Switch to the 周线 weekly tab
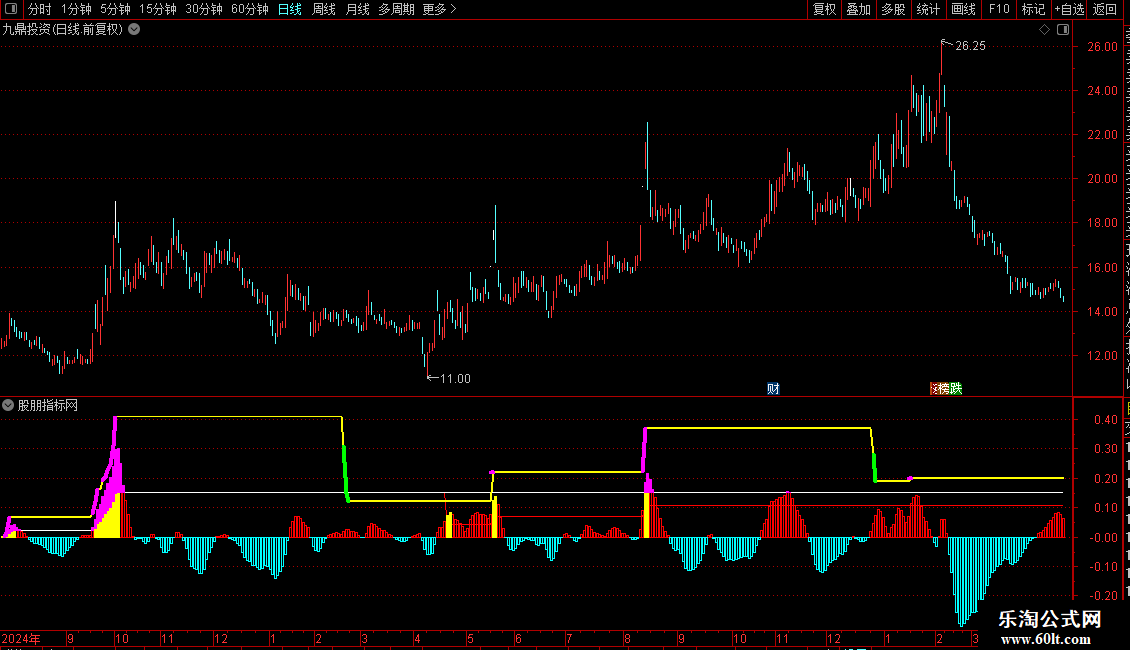This screenshot has width=1130, height=650. pos(324,9)
